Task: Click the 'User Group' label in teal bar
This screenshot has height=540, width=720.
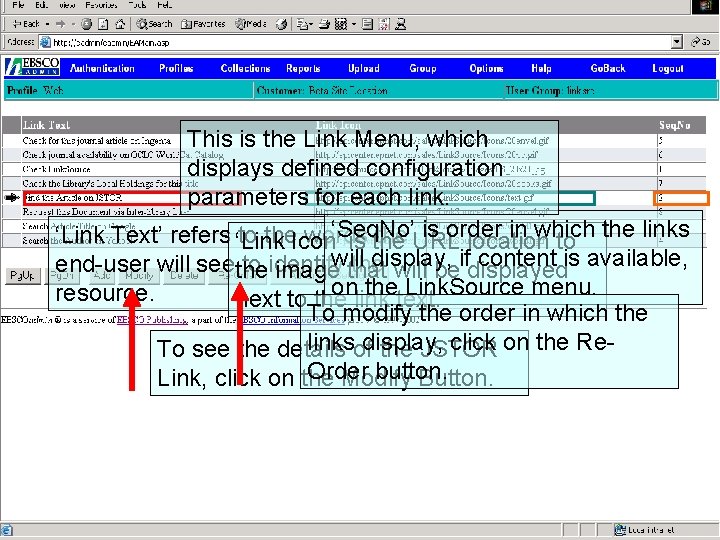Action: click(550, 90)
